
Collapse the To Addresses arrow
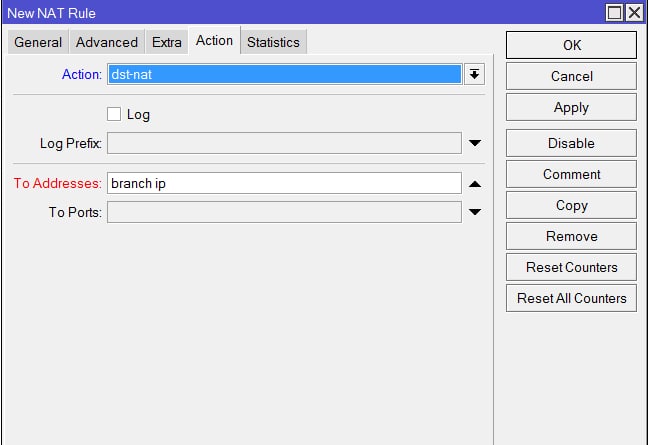click(475, 184)
